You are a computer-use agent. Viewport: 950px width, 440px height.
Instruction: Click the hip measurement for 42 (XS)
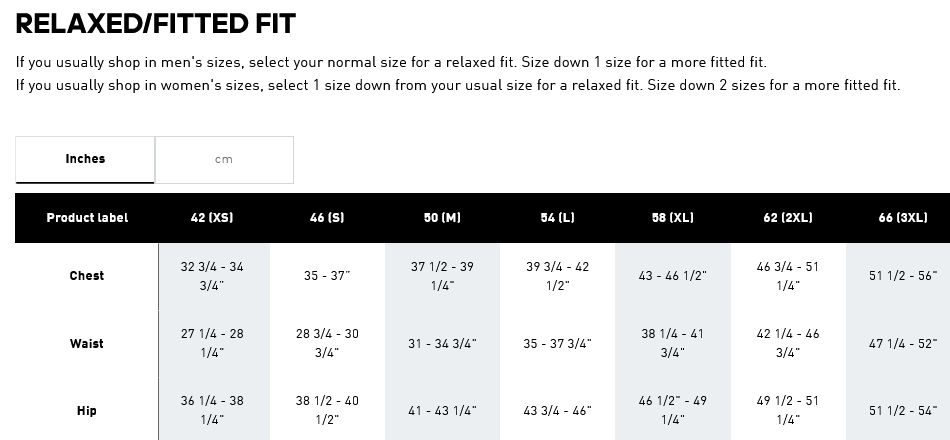[212, 410]
